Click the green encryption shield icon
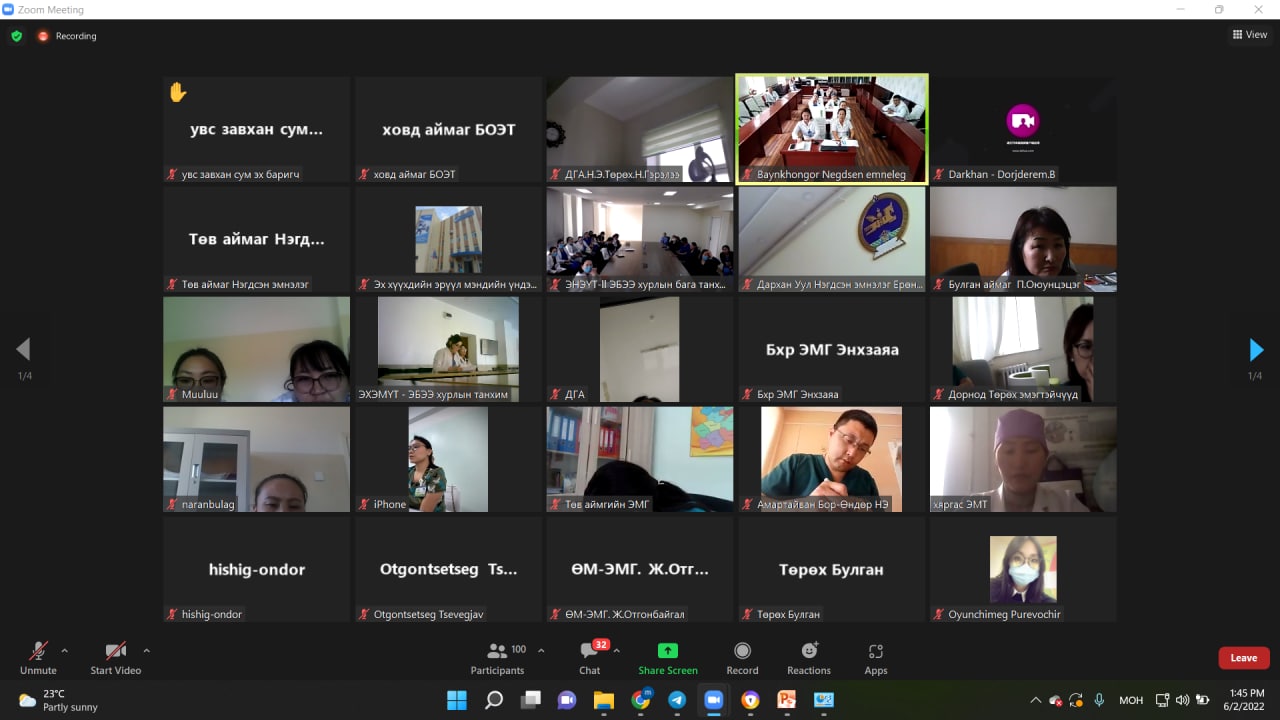The image size is (1280, 720). (x=16, y=36)
